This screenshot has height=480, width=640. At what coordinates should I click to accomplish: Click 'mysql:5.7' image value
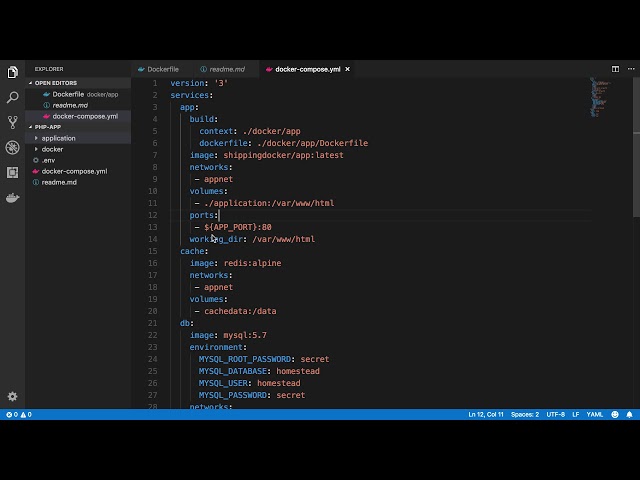pos(245,335)
